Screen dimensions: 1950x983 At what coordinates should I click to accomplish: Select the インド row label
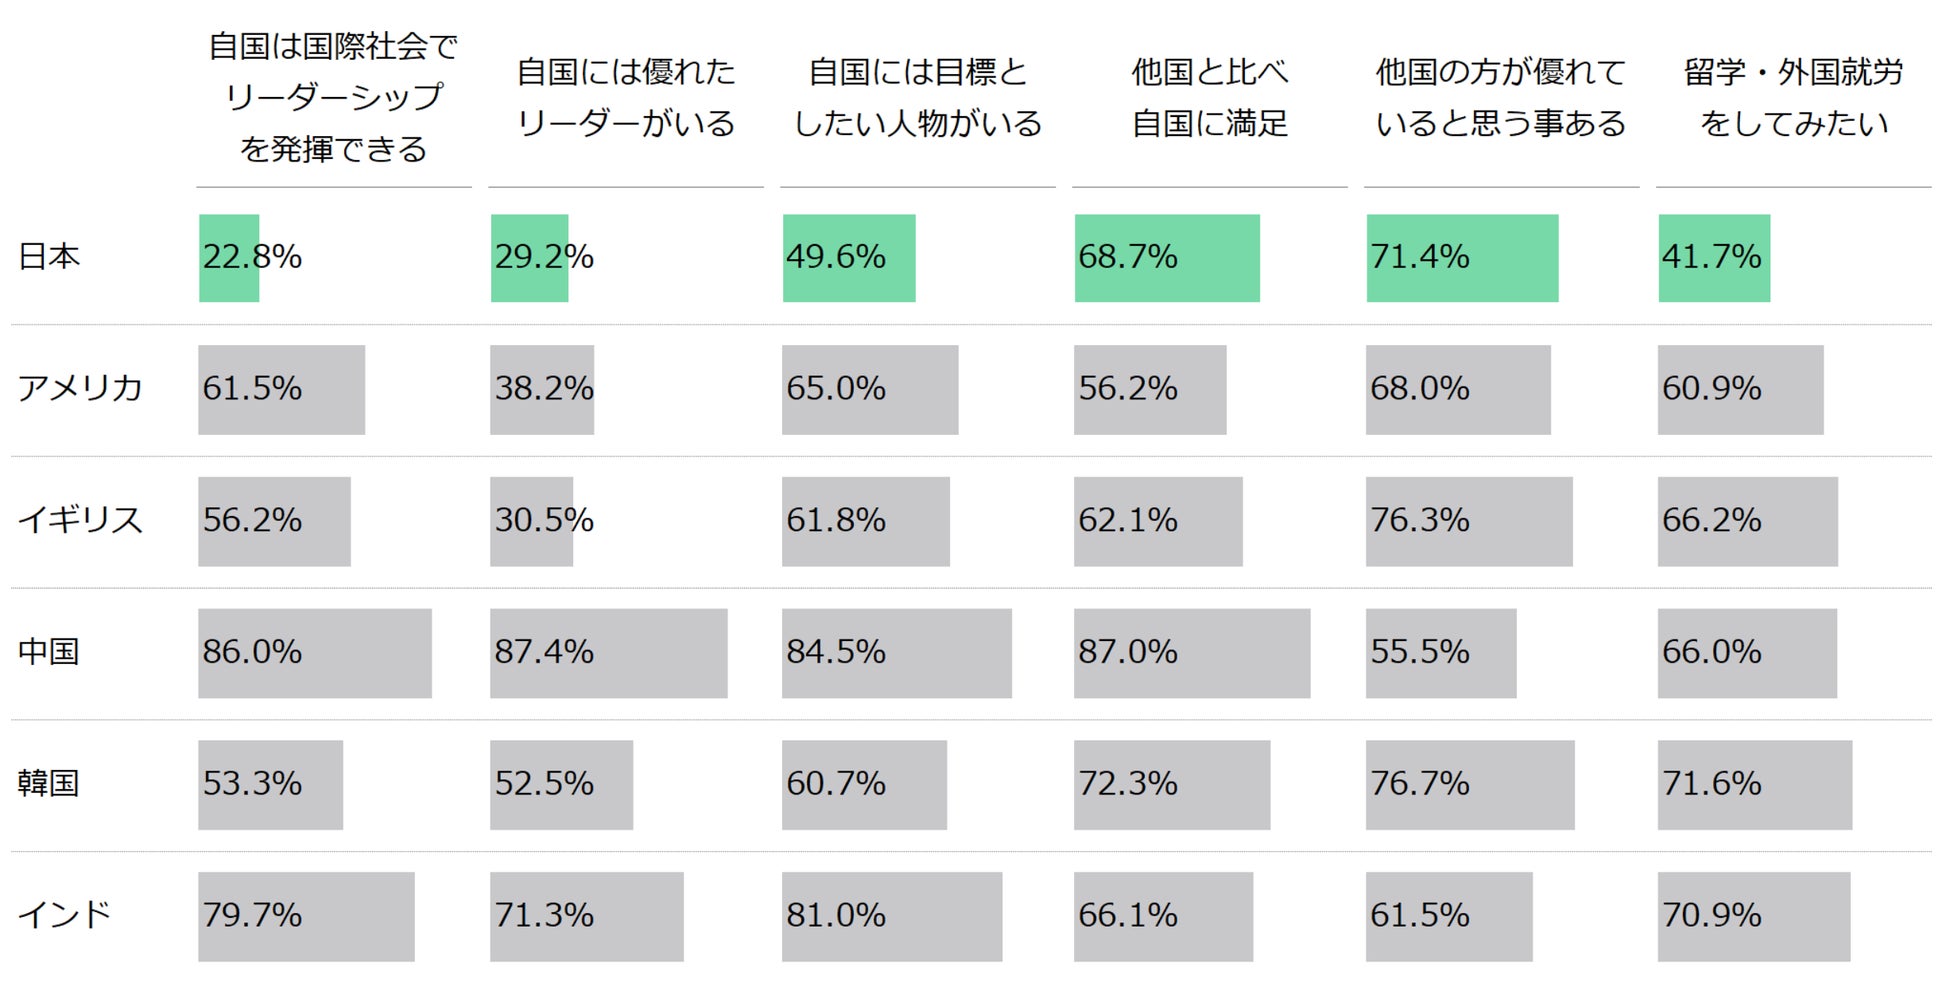(65, 915)
